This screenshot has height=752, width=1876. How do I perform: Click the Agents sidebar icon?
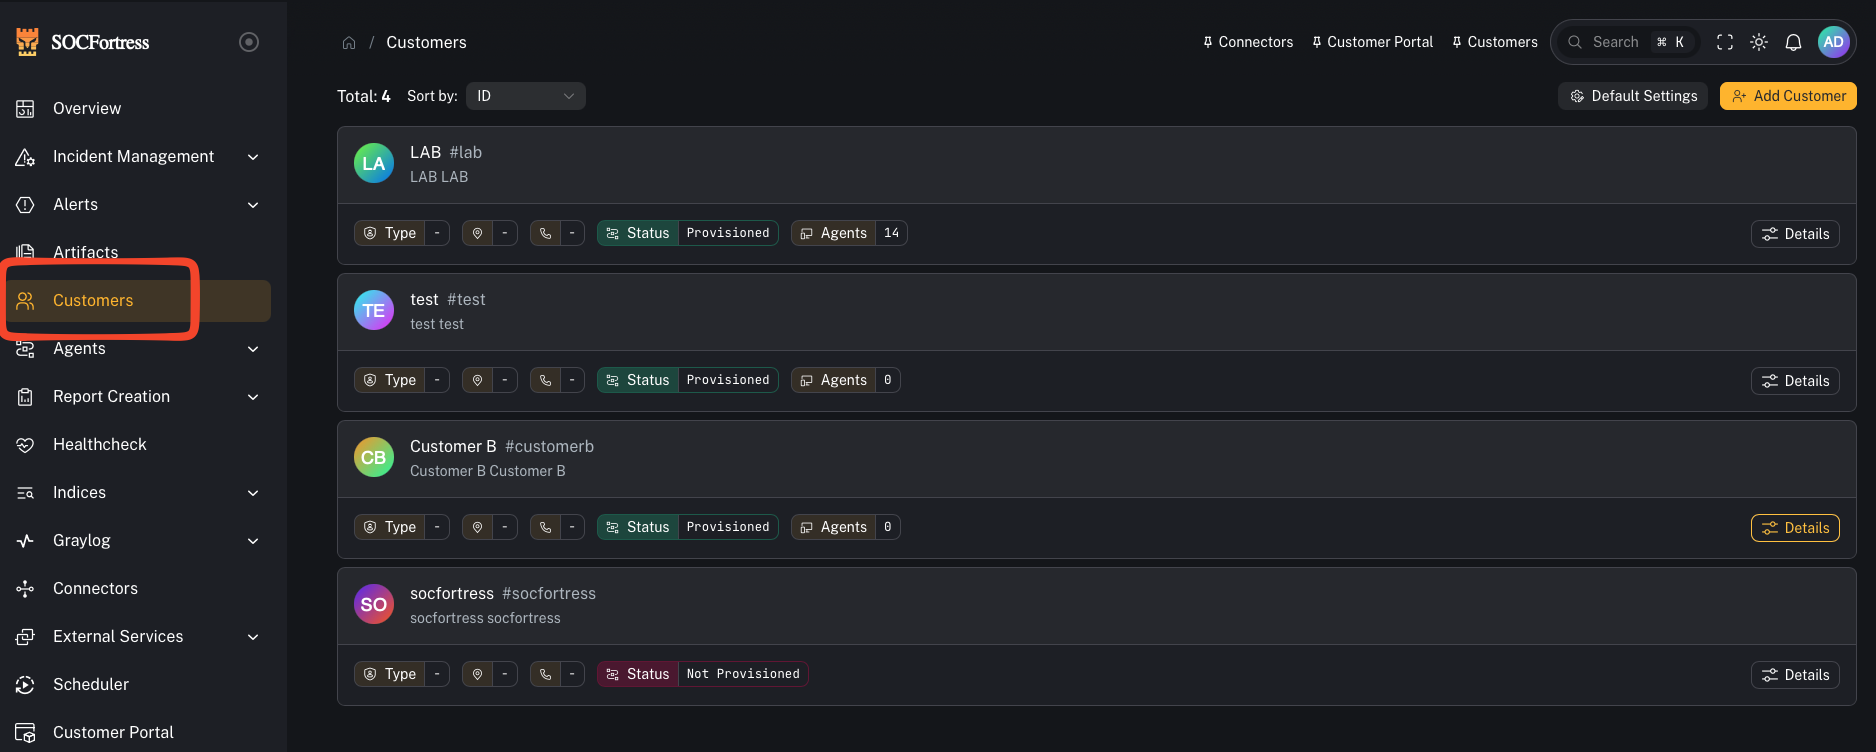tap(25, 349)
